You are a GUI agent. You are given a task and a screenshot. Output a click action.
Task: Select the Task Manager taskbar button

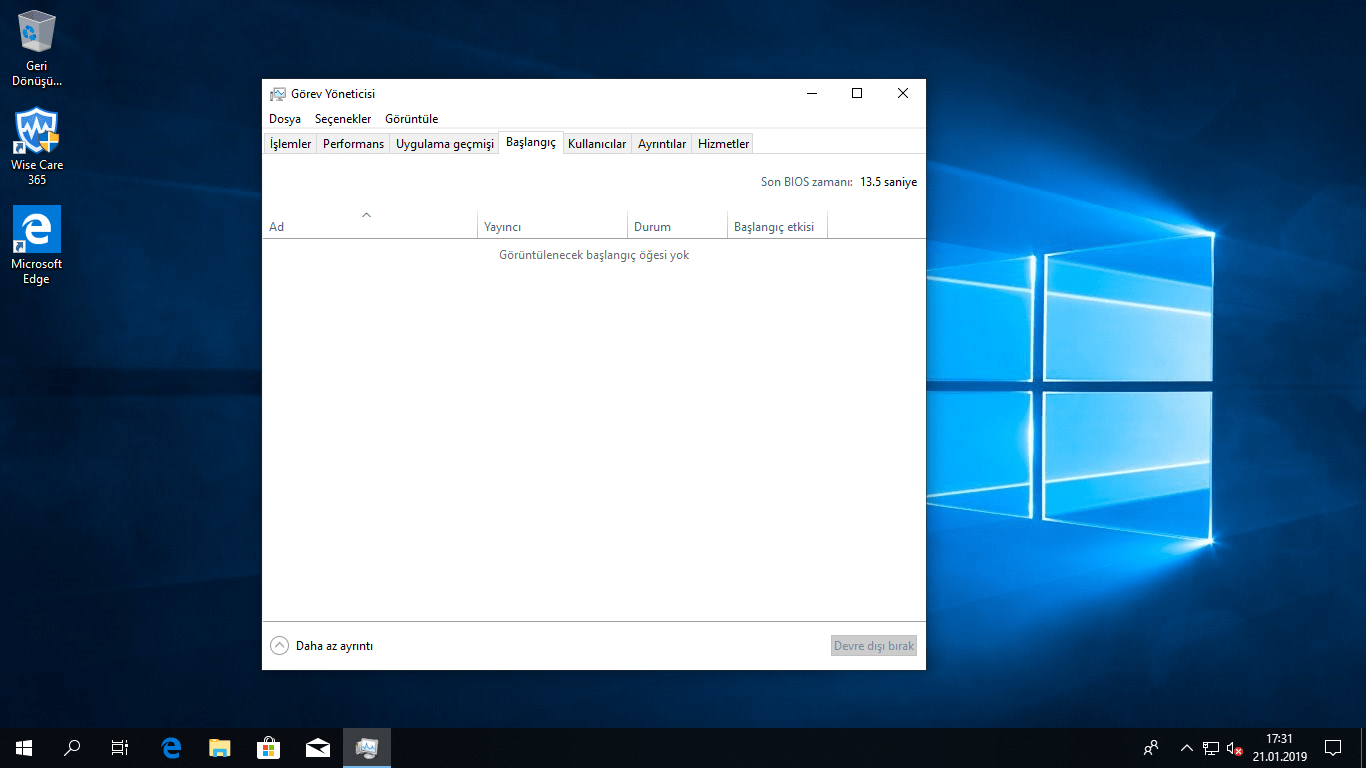pos(367,748)
